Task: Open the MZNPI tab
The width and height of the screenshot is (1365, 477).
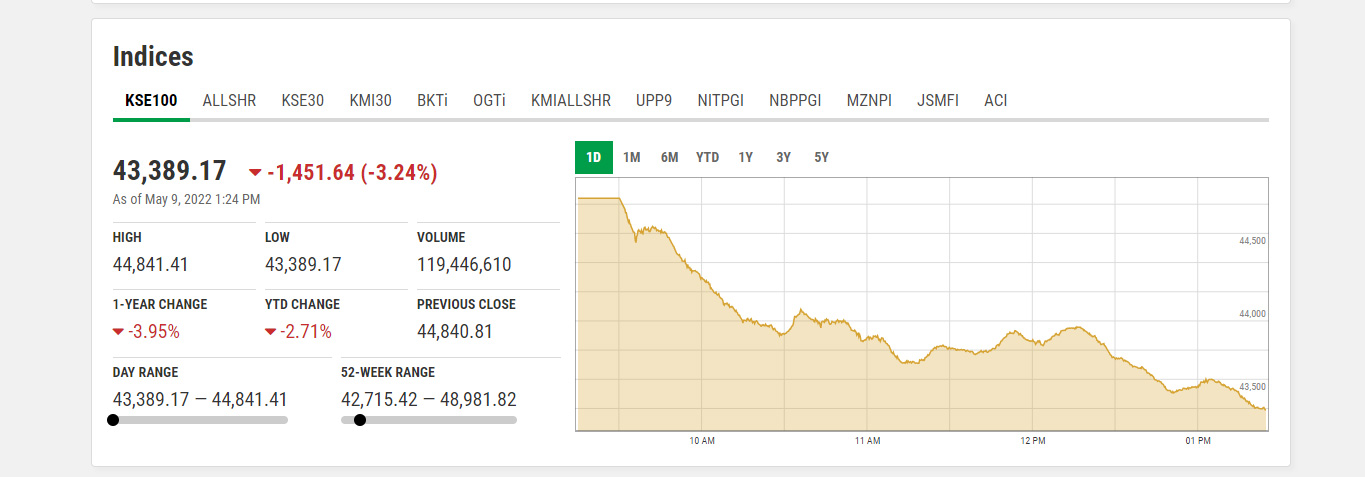Action: point(869,101)
